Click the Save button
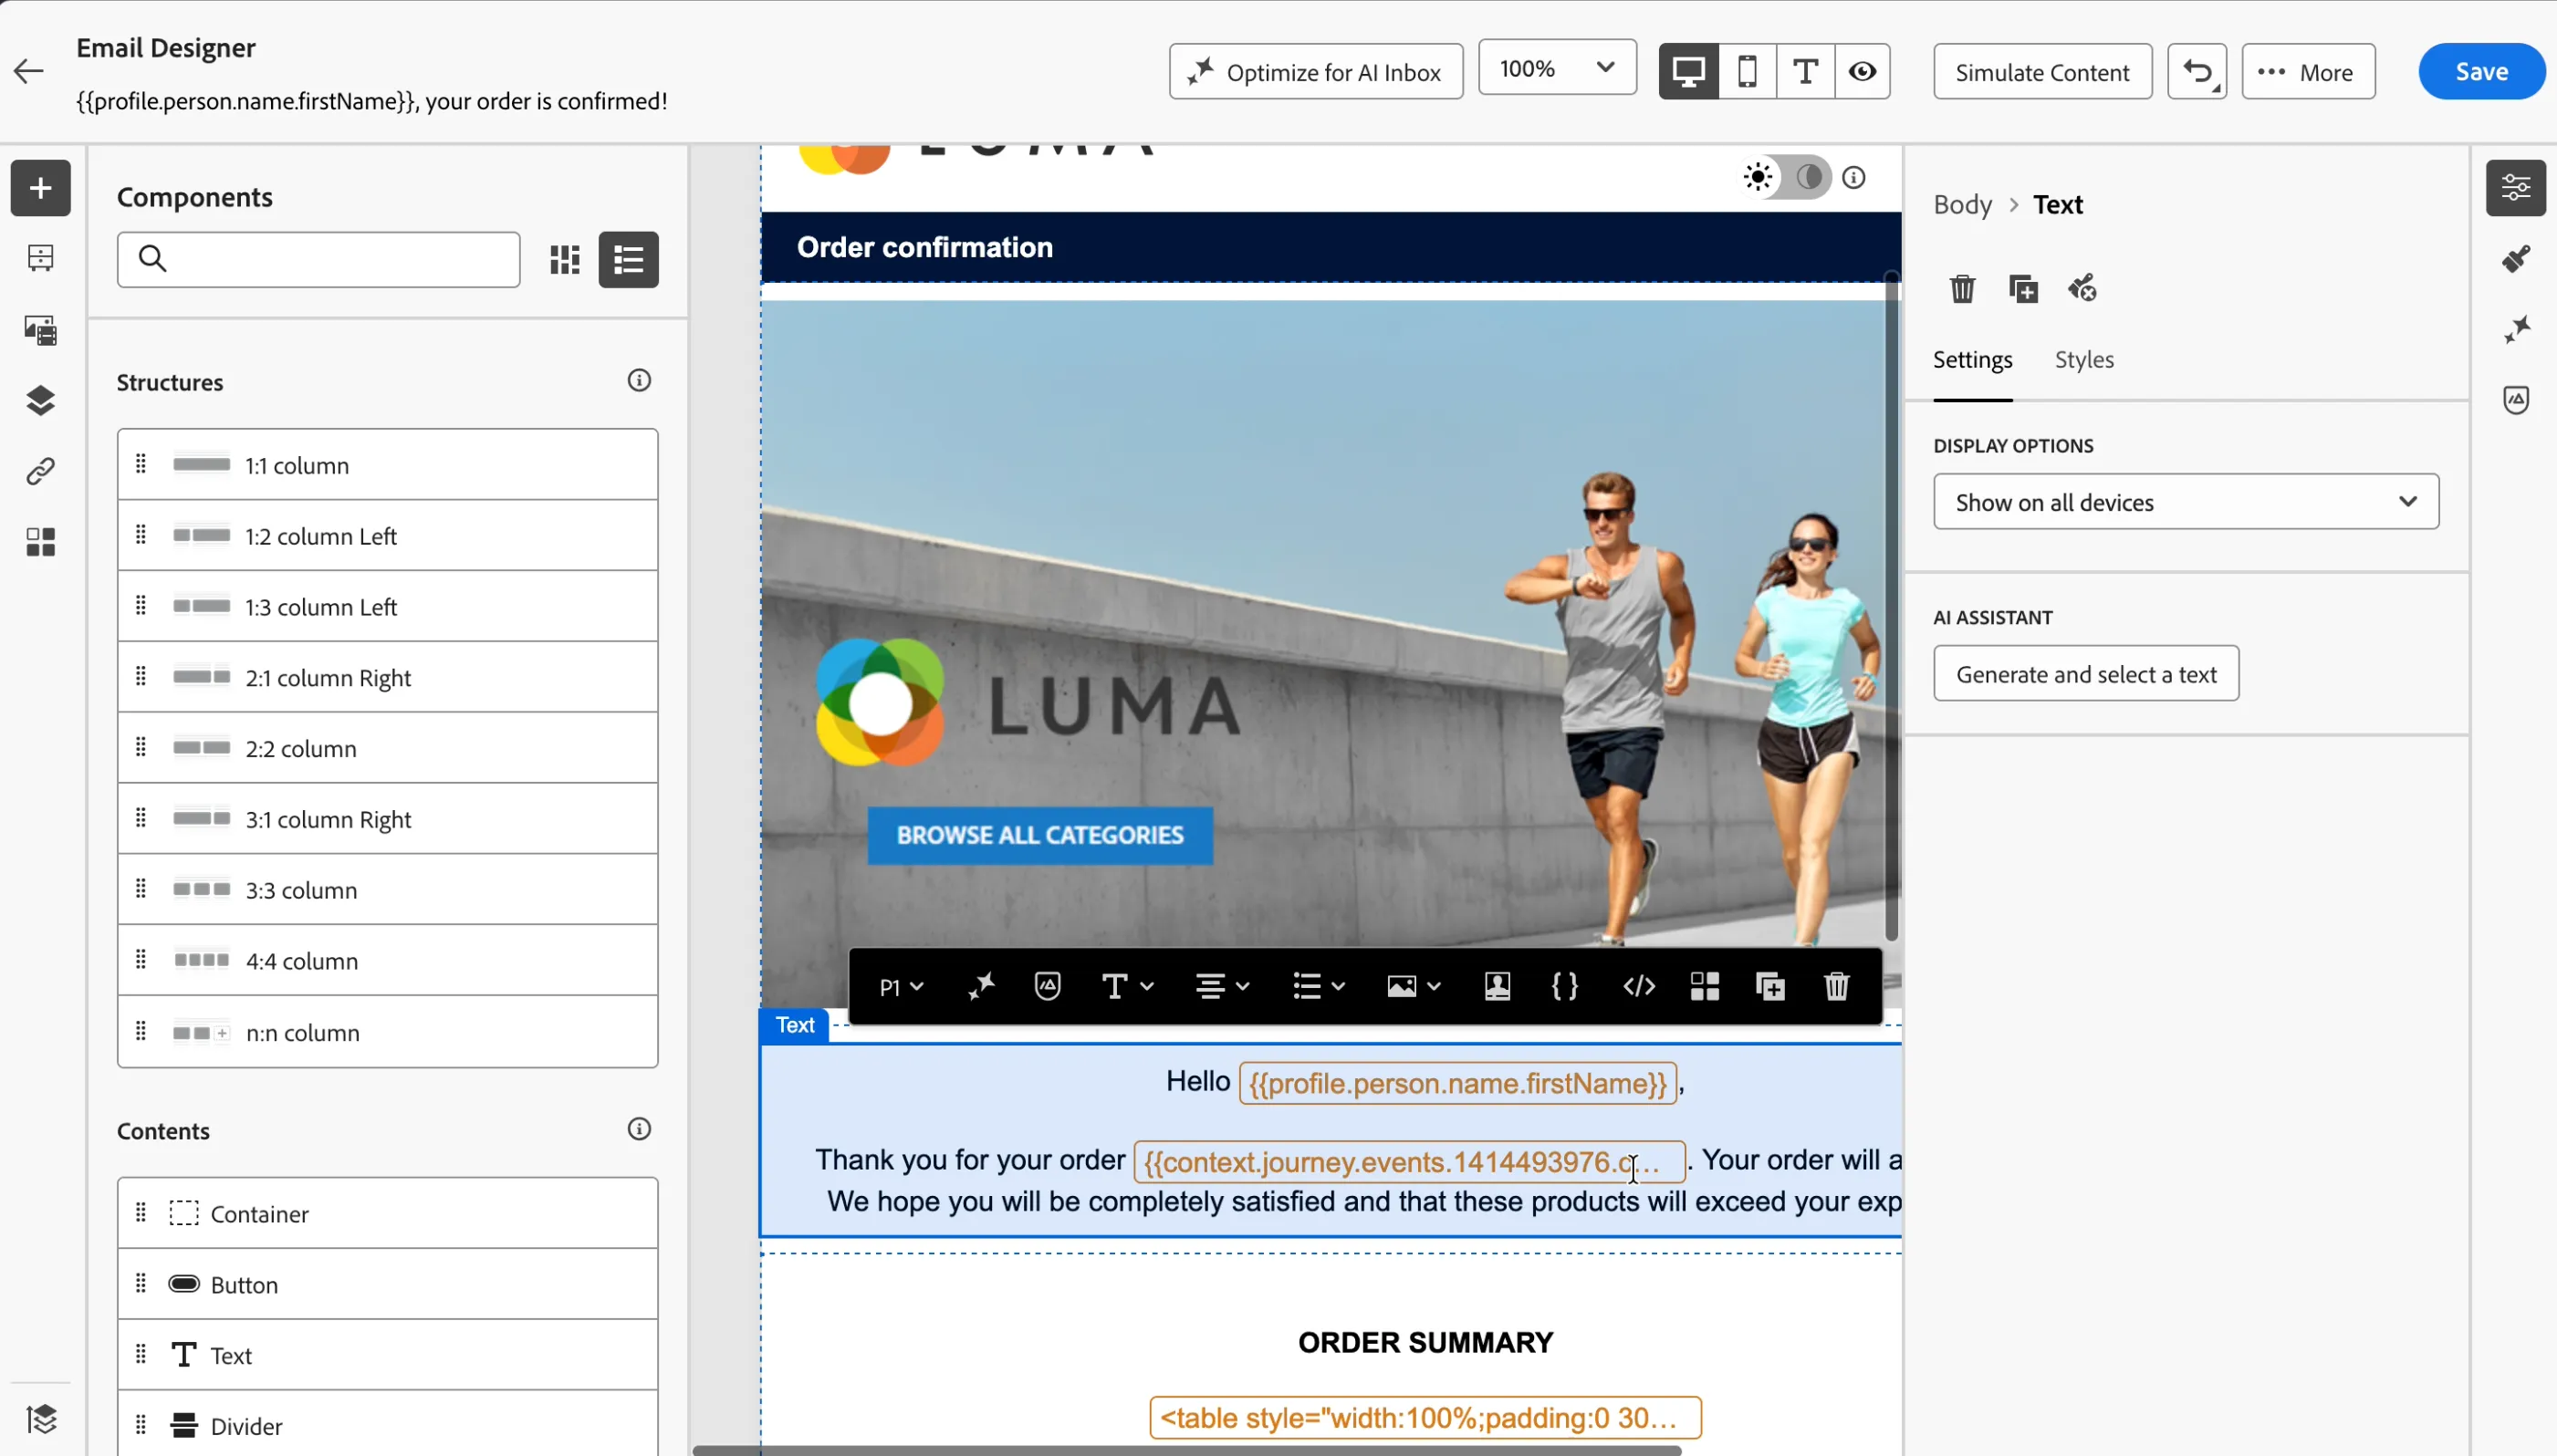This screenshot has height=1456, width=2557. (x=2481, y=72)
